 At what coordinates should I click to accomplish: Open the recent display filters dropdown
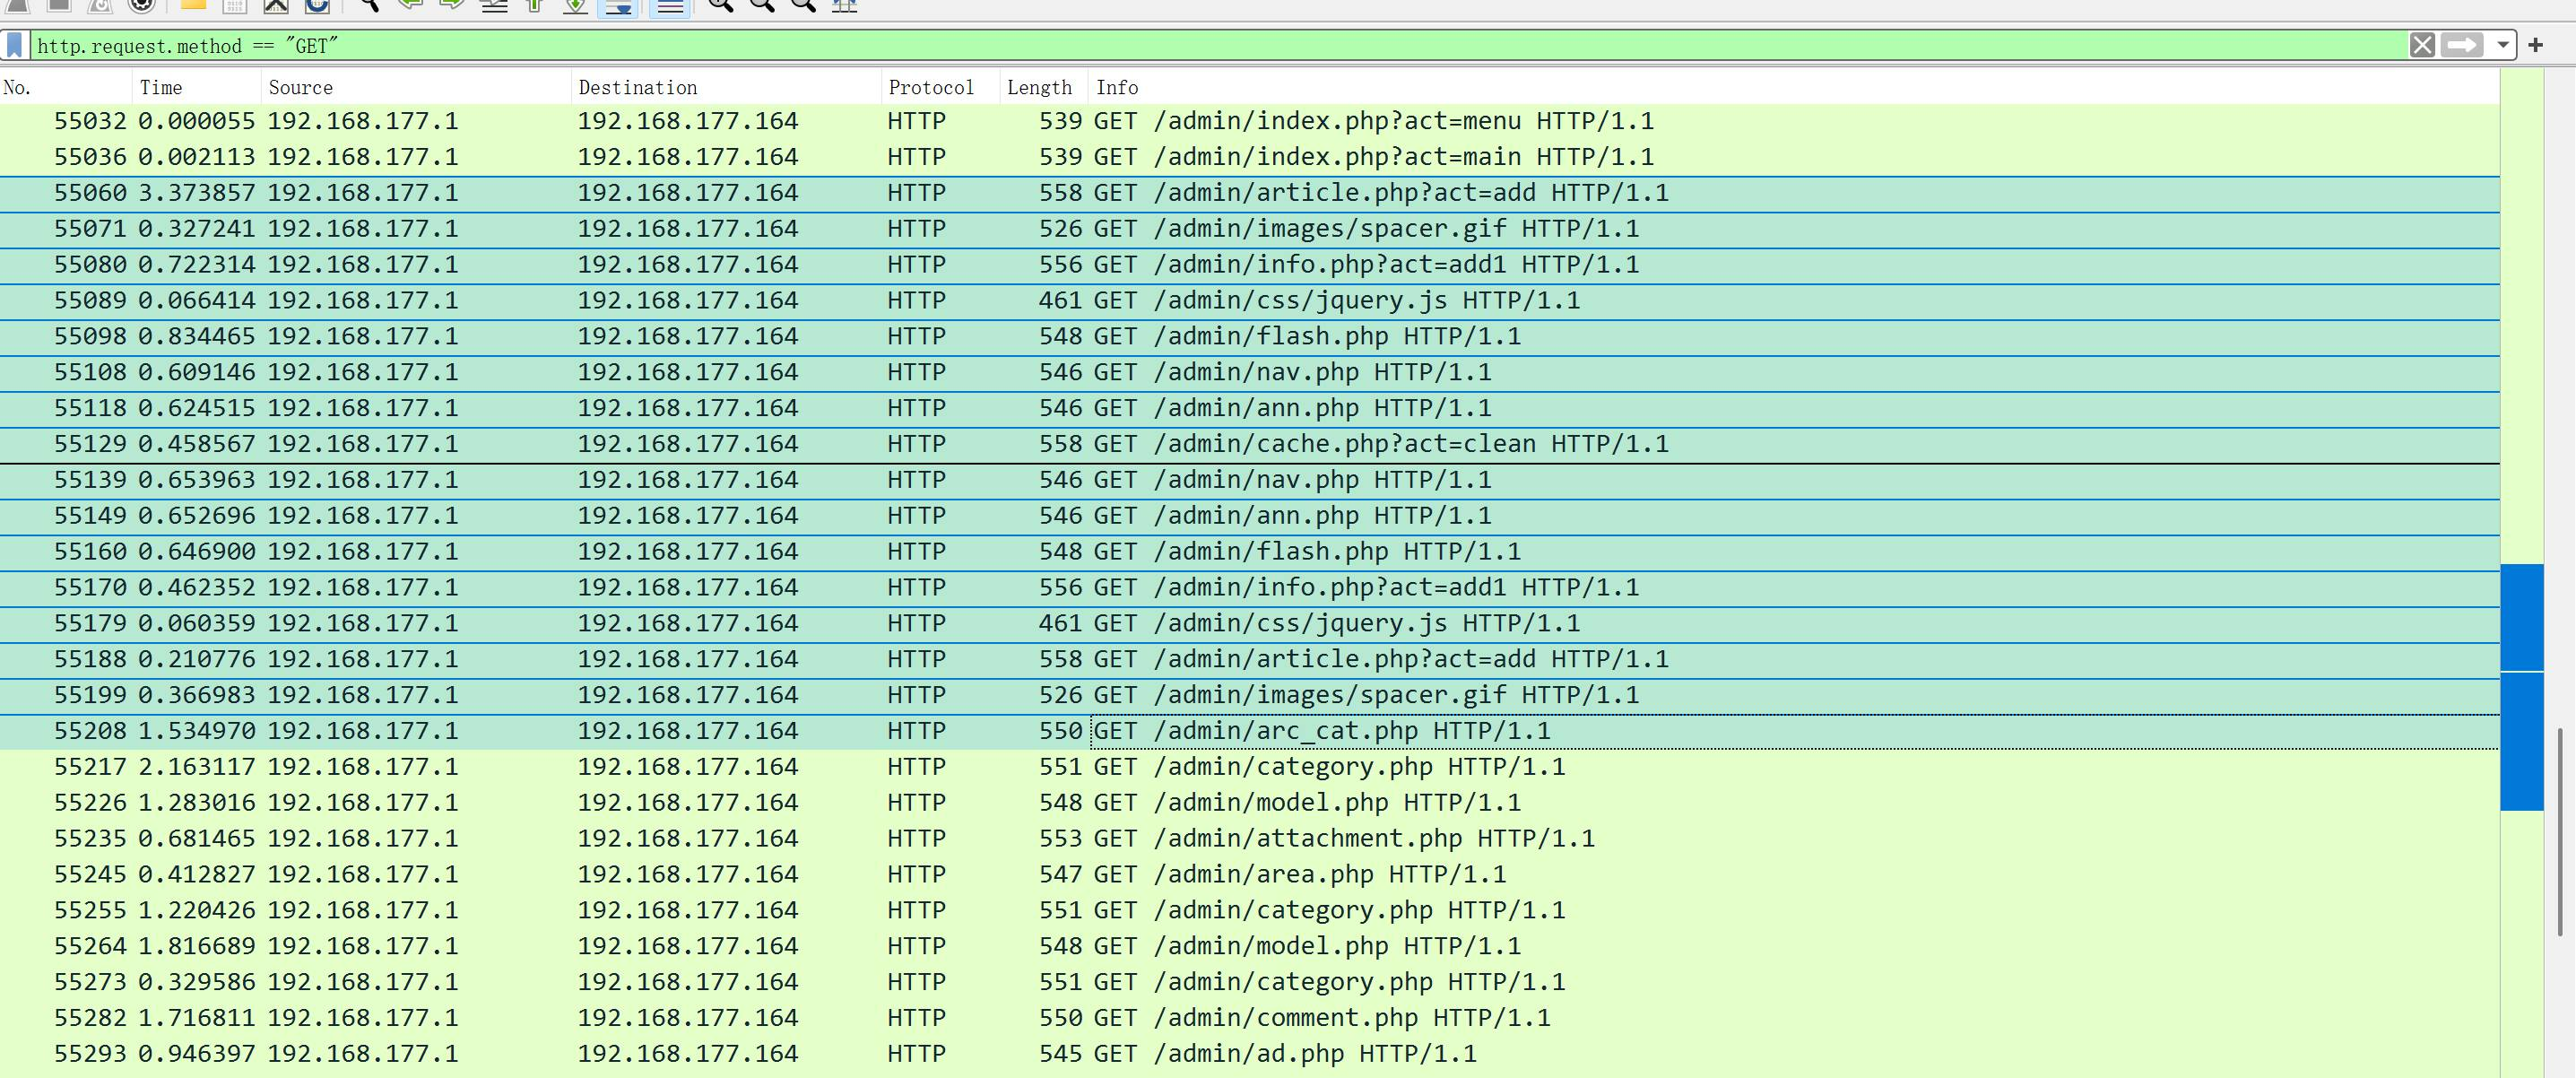tap(2502, 45)
